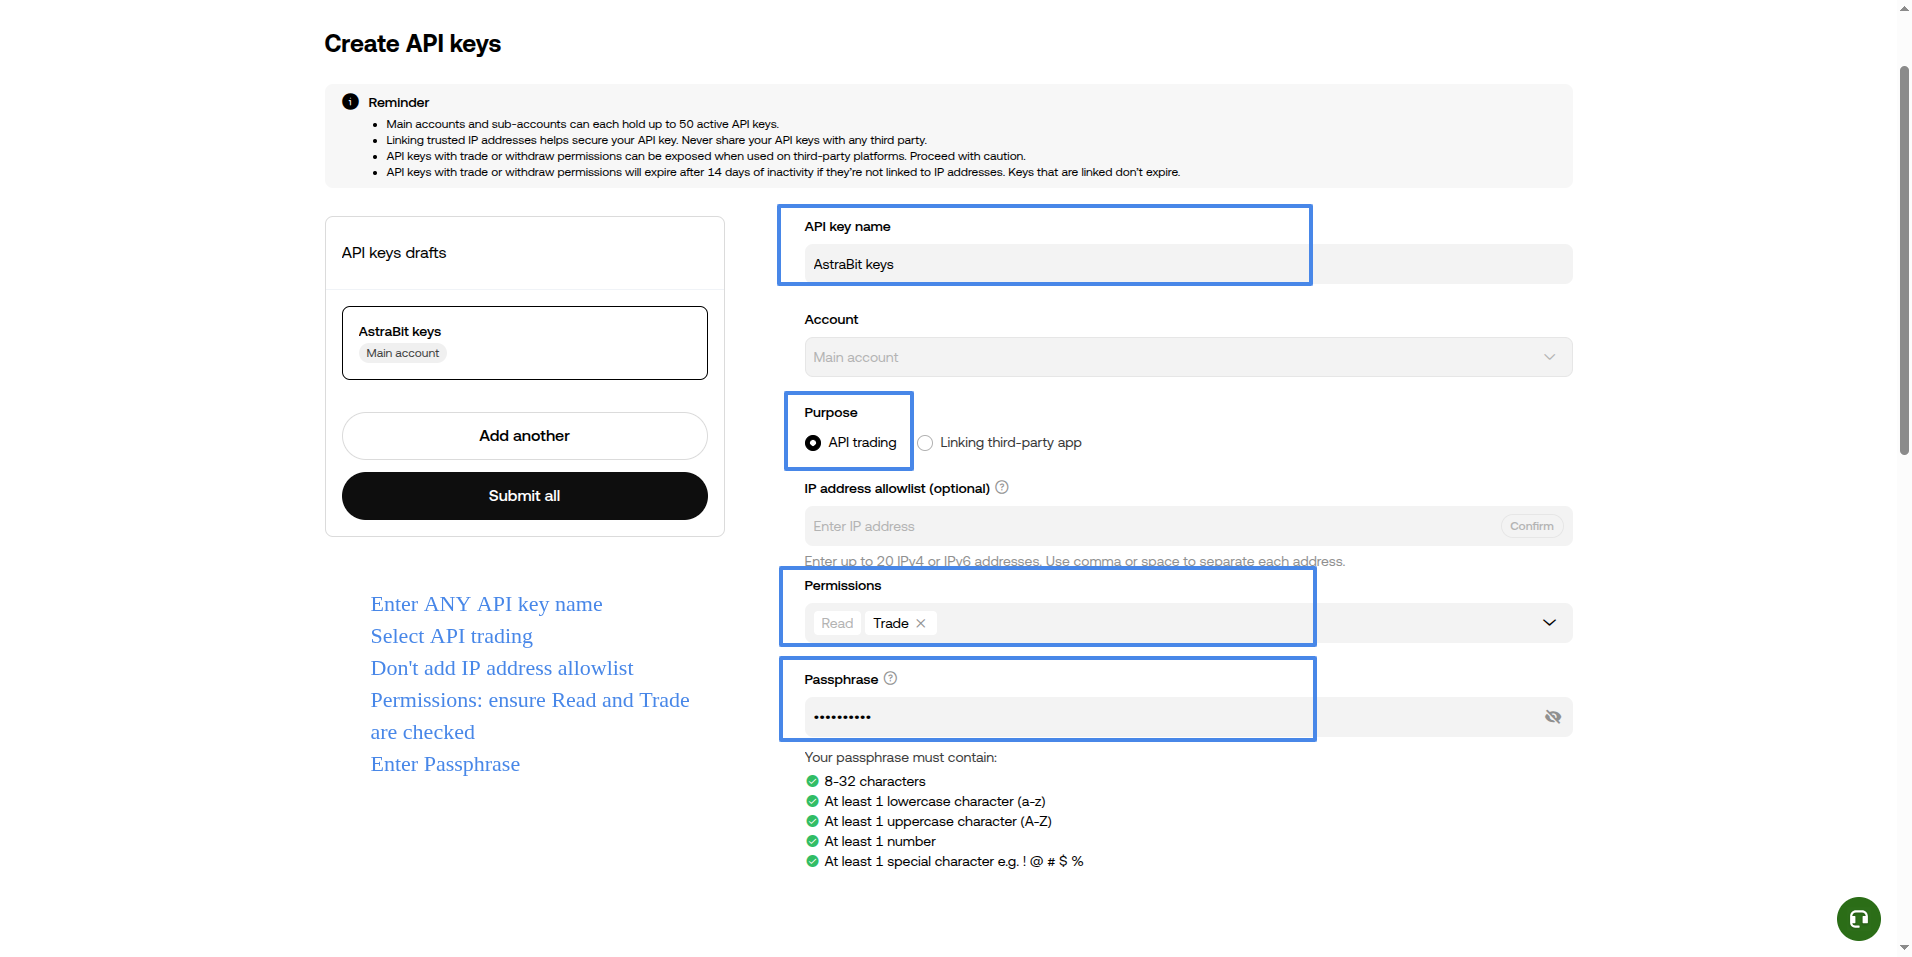
Task: Choose Linking third-party app option
Action: click(x=925, y=443)
